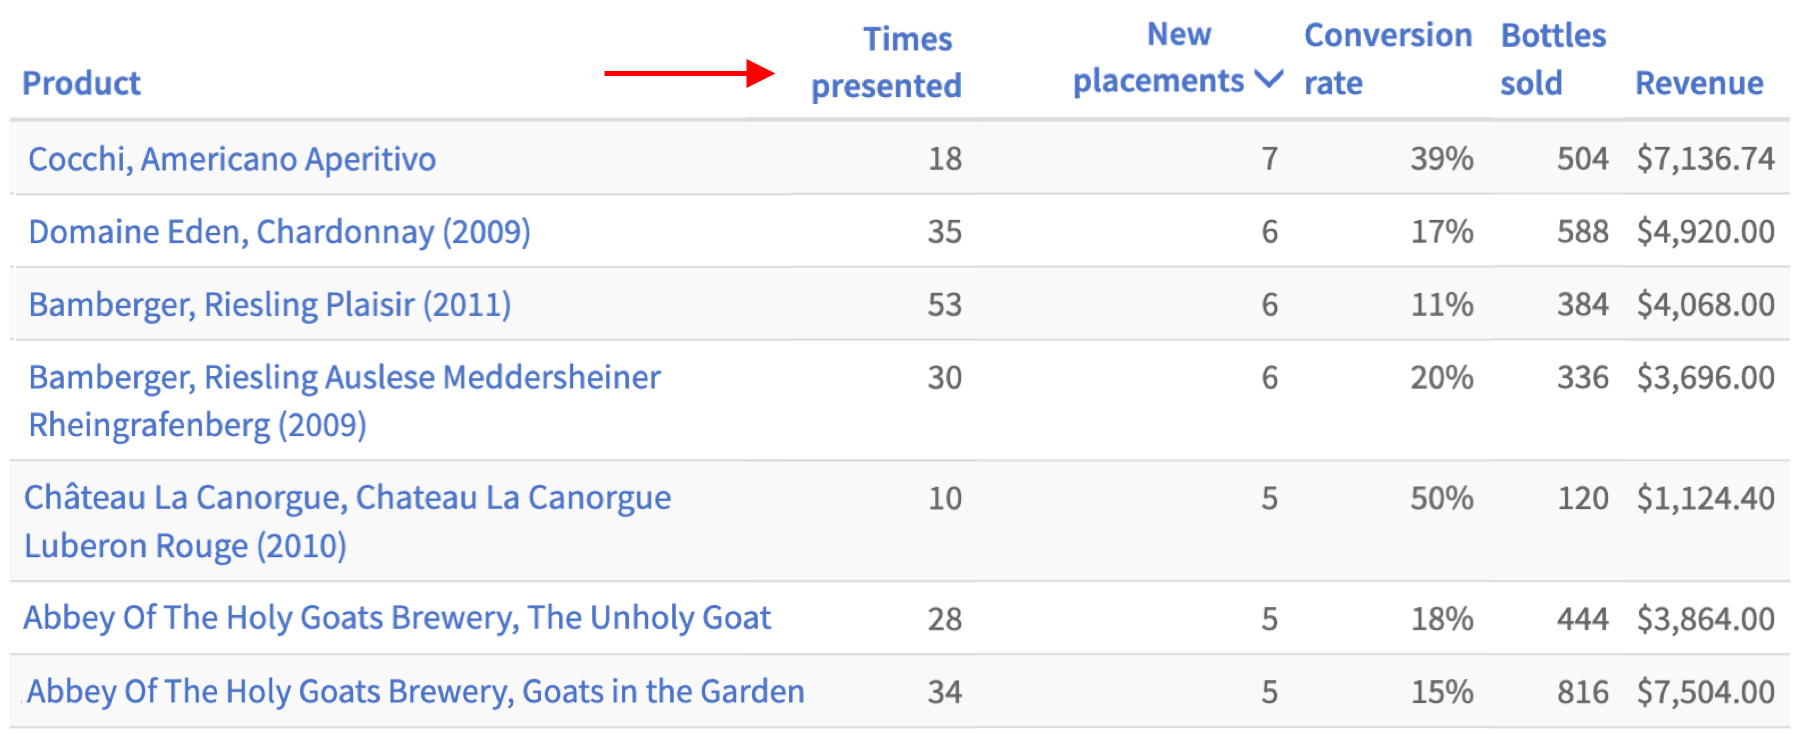Open Goats in the Garden product link

(415, 692)
